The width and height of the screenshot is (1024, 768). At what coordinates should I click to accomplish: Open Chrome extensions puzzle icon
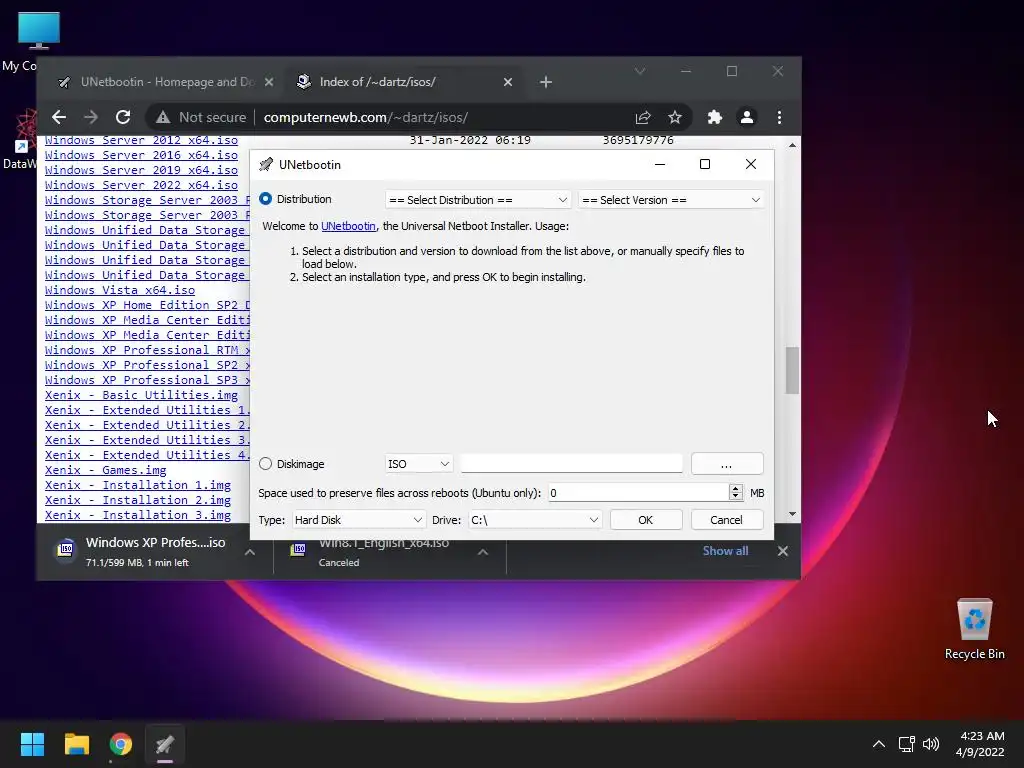point(715,118)
